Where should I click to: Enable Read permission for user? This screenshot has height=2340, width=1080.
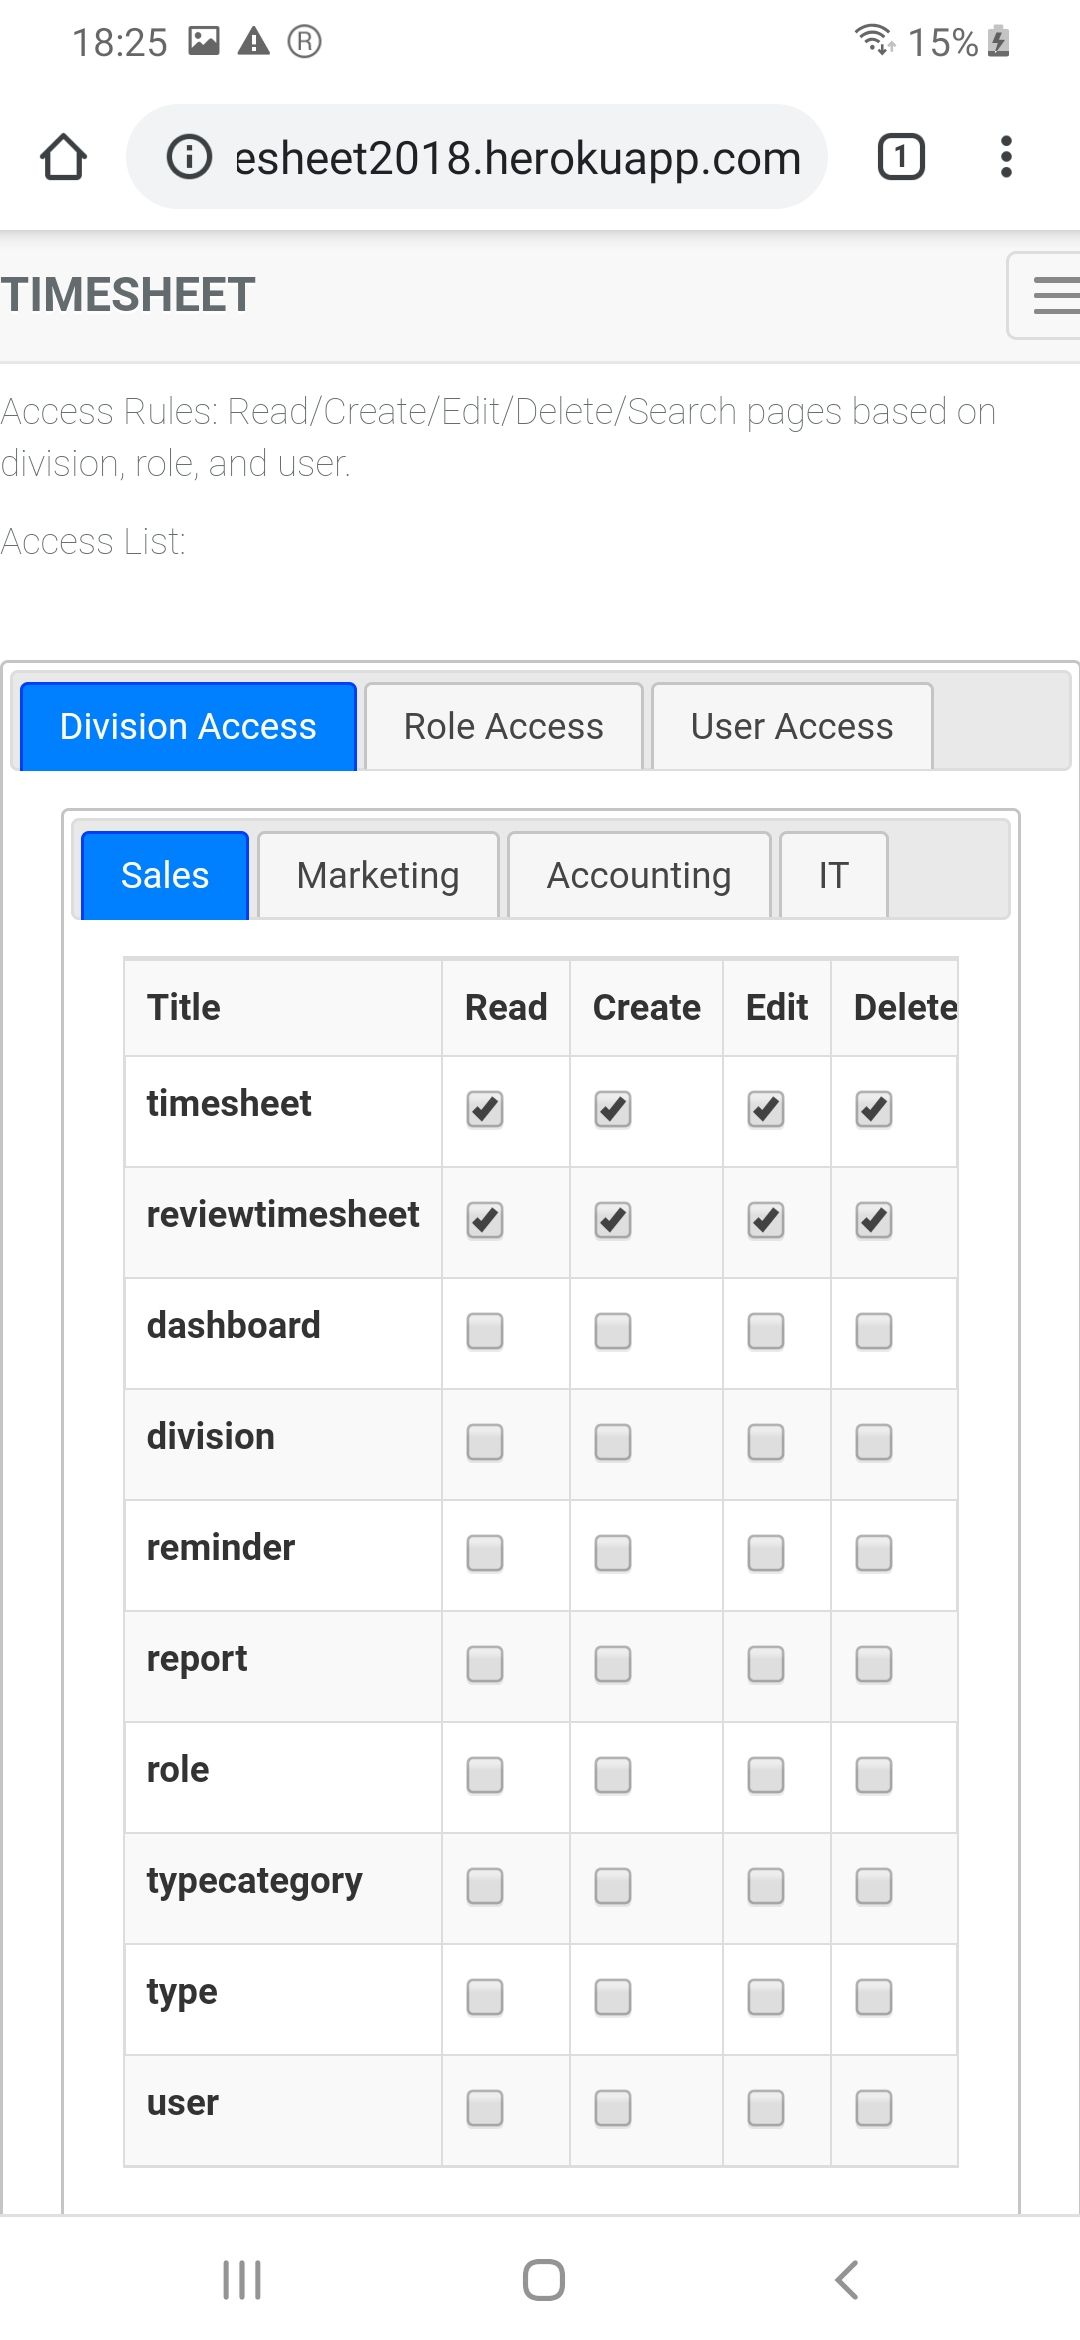(x=485, y=2108)
